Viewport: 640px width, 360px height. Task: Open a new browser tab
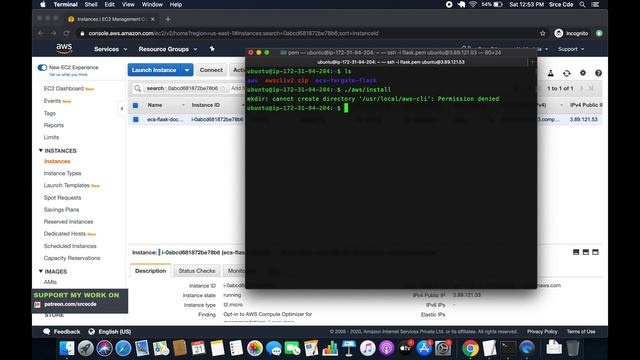(x=168, y=19)
